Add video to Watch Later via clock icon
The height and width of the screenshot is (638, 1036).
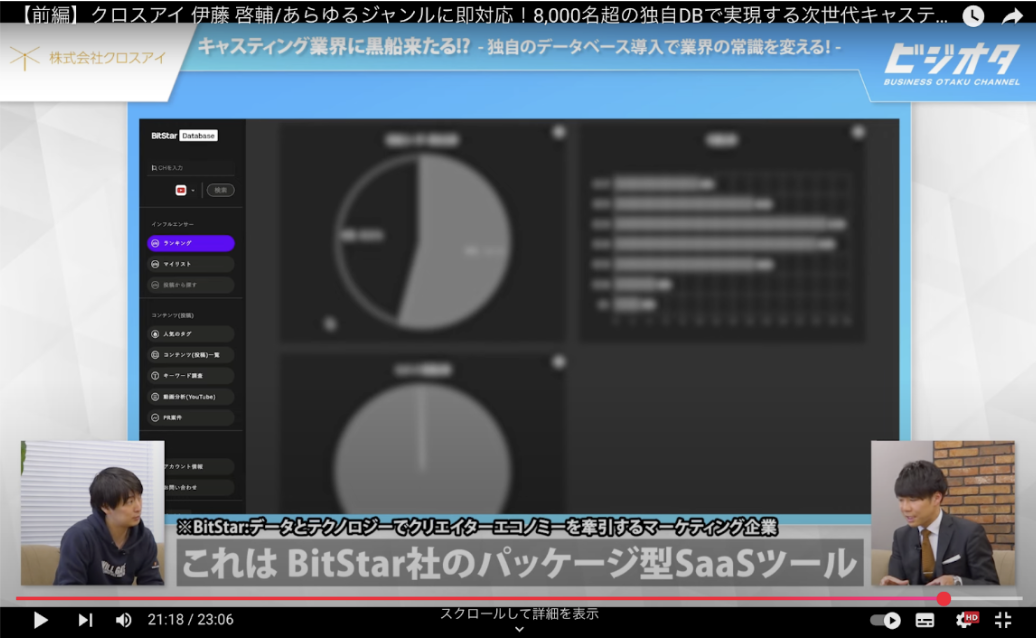point(973,16)
